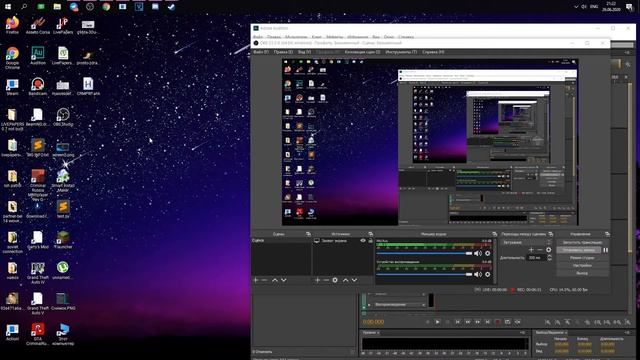Mute the Mic/Aux channel speaker icon
640x360 pixels.
(x=478, y=253)
